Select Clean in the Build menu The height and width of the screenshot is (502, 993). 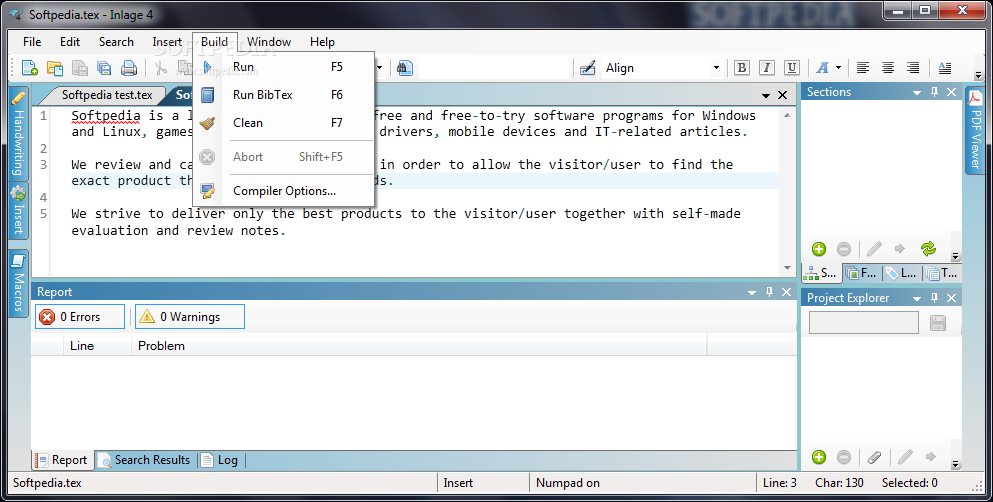(x=284, y=123)
